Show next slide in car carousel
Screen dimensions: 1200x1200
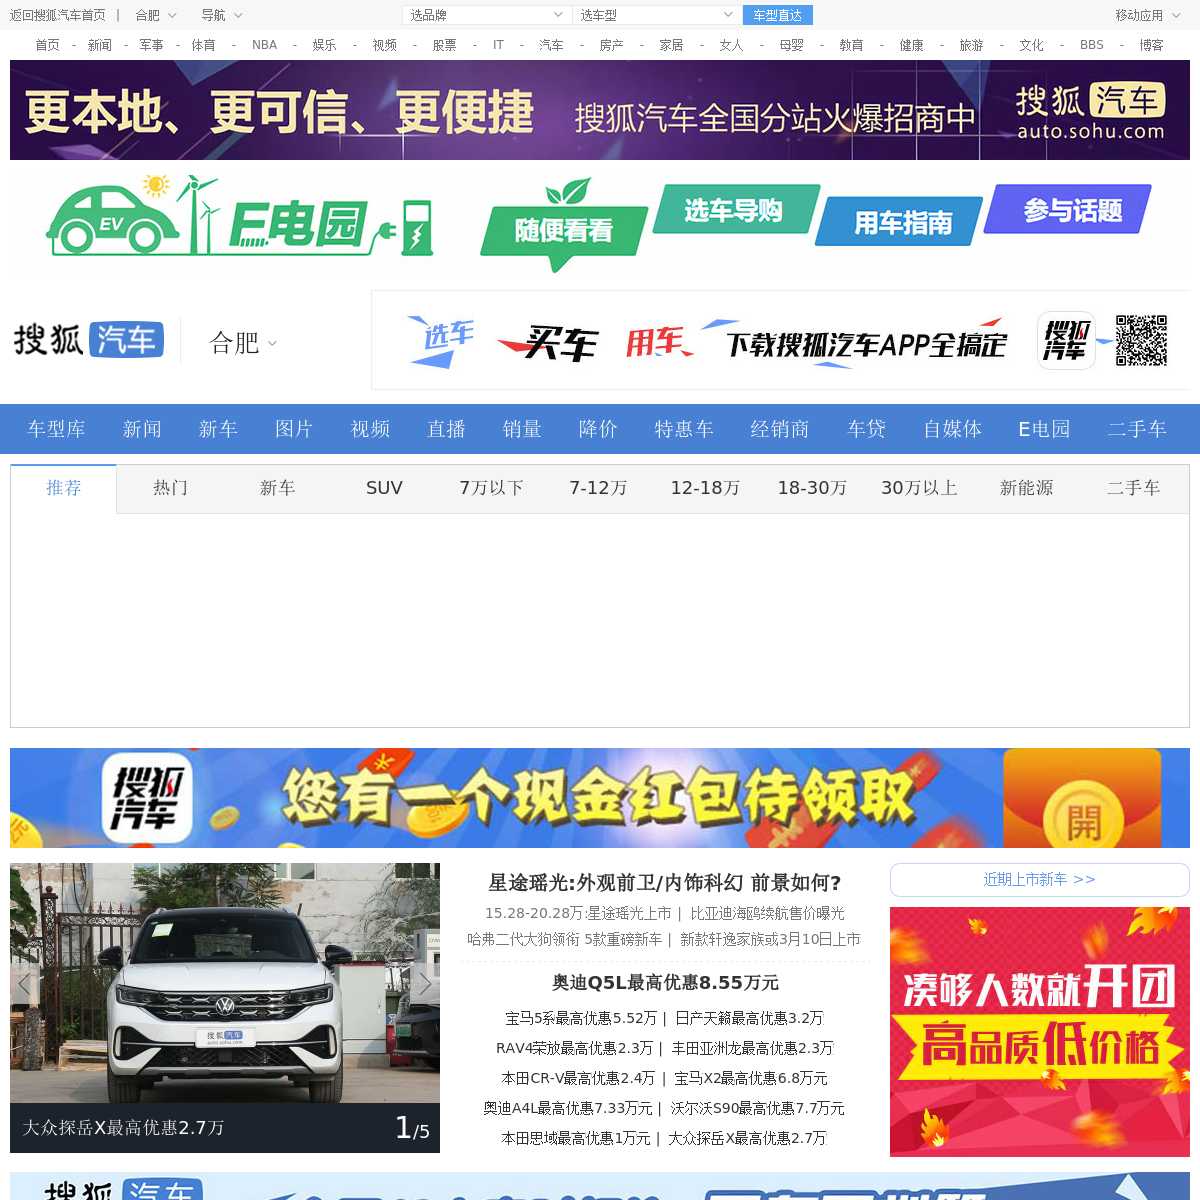425,983
